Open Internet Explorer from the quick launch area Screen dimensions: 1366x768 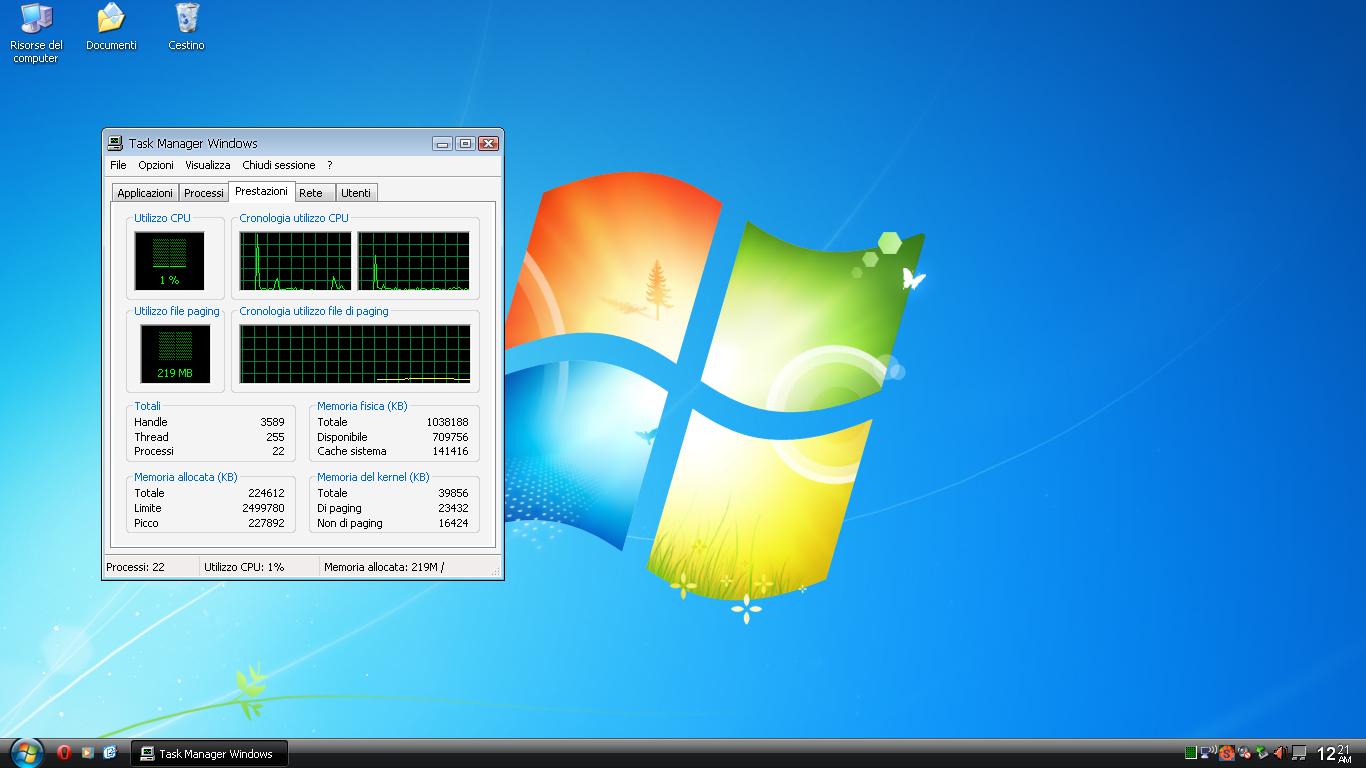click(110, 753)
